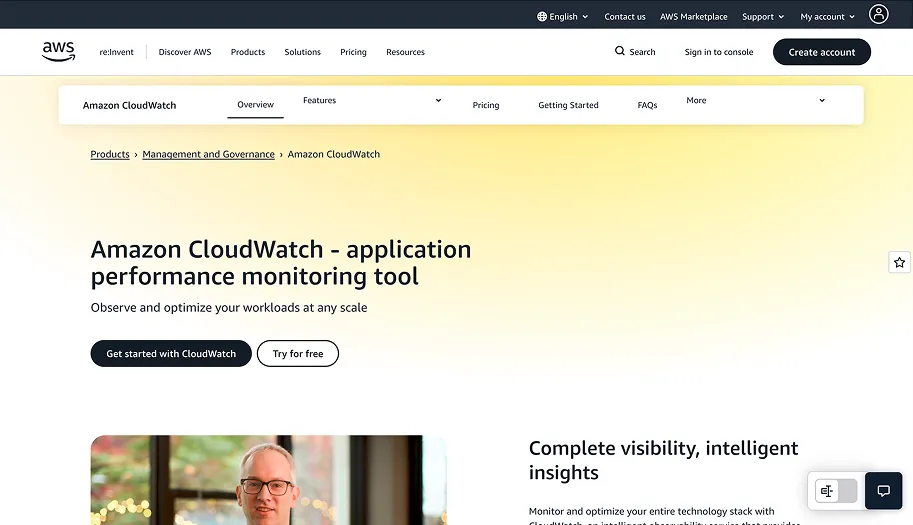The height and width of the screenshot is (525, 913).
Task: Click the Try for free button
Action: tap(298, 353)
